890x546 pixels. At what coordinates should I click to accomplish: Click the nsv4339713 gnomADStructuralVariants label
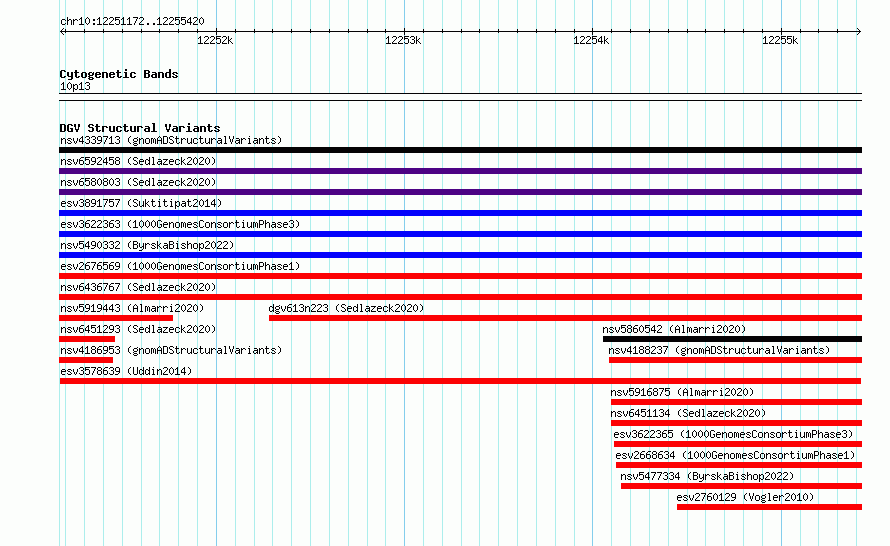tap(171, 140)
